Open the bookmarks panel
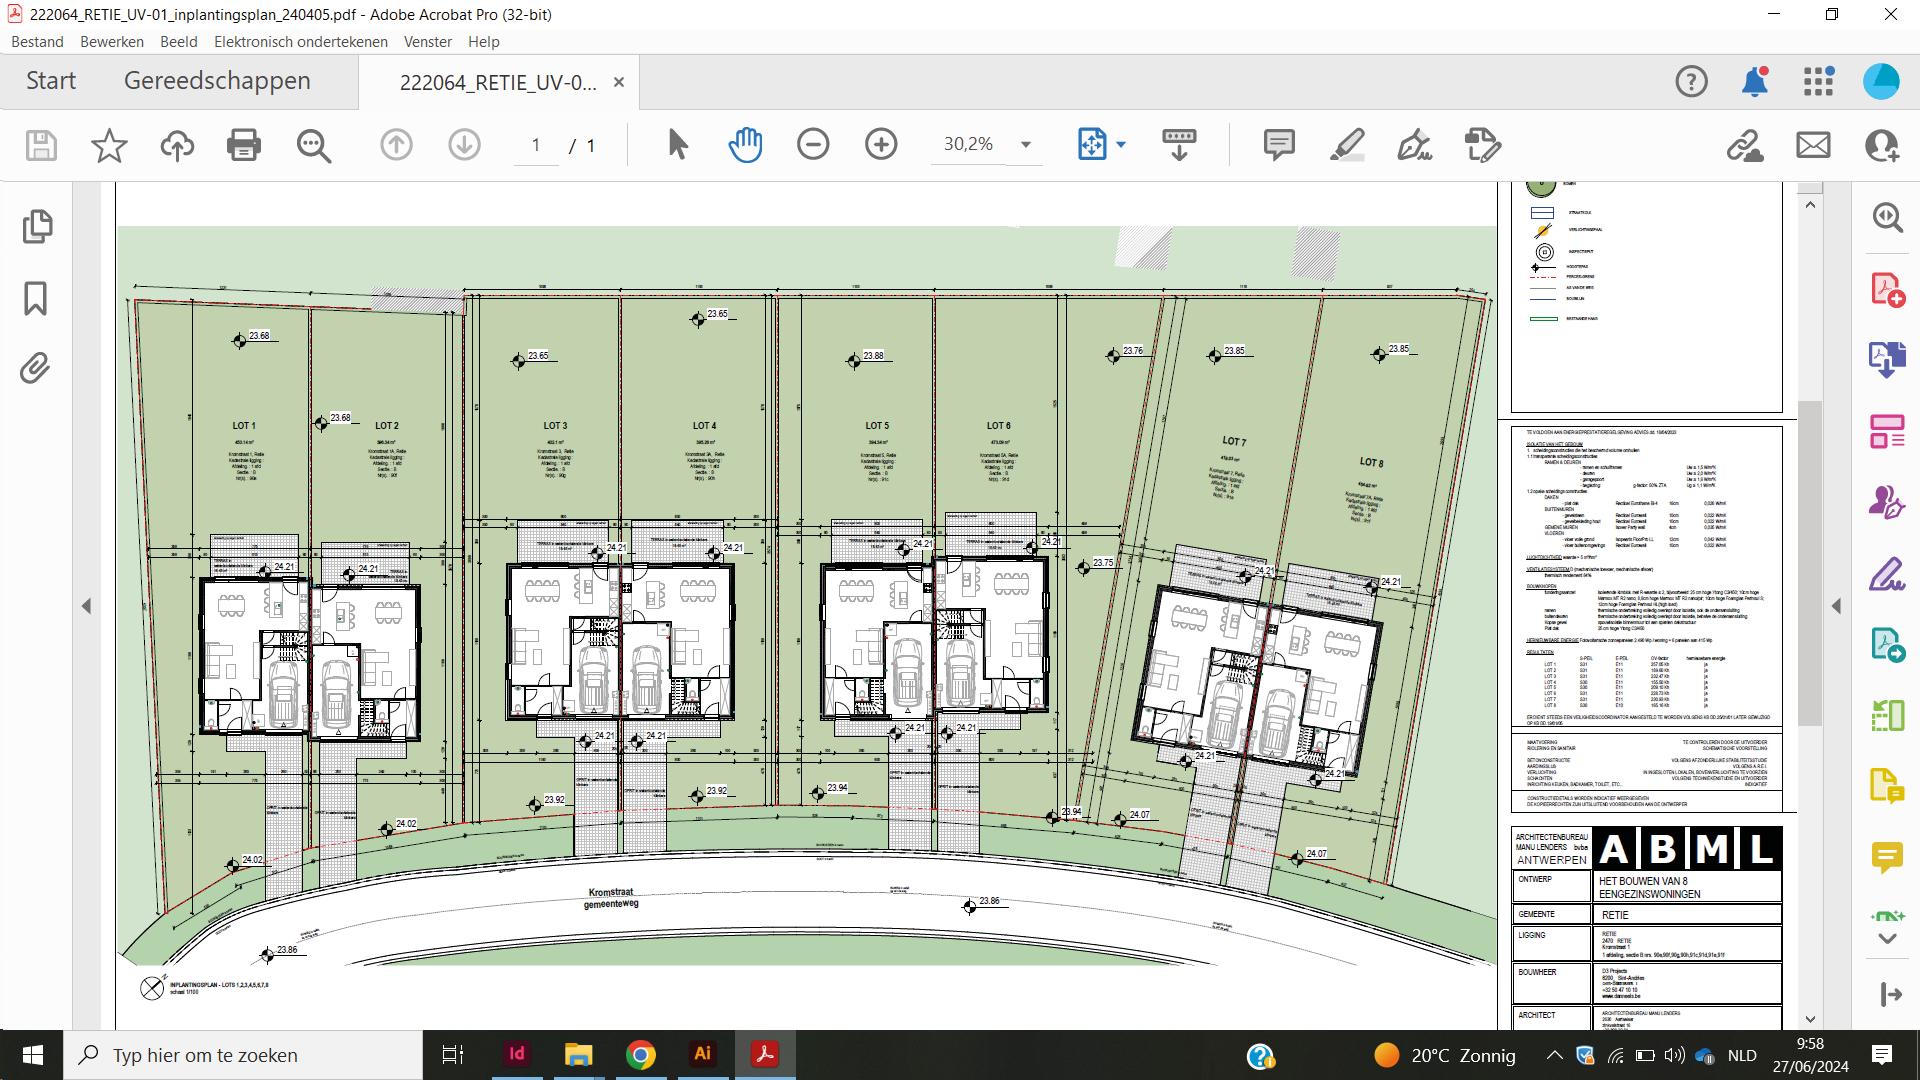The height and width of the screenshot is (1080, 1920). [36, 298]
